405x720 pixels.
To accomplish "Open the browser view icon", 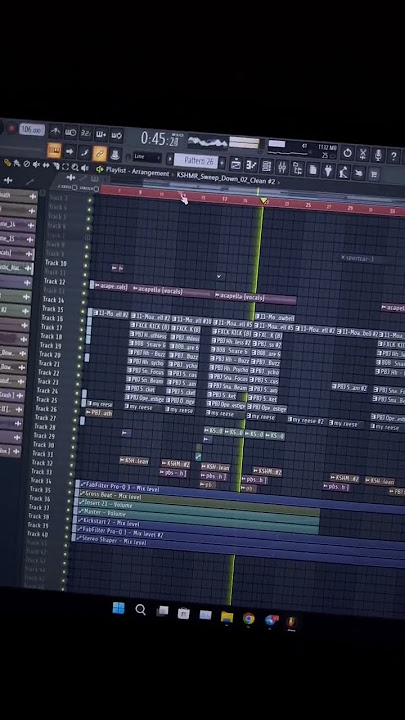I will (297, 169).
